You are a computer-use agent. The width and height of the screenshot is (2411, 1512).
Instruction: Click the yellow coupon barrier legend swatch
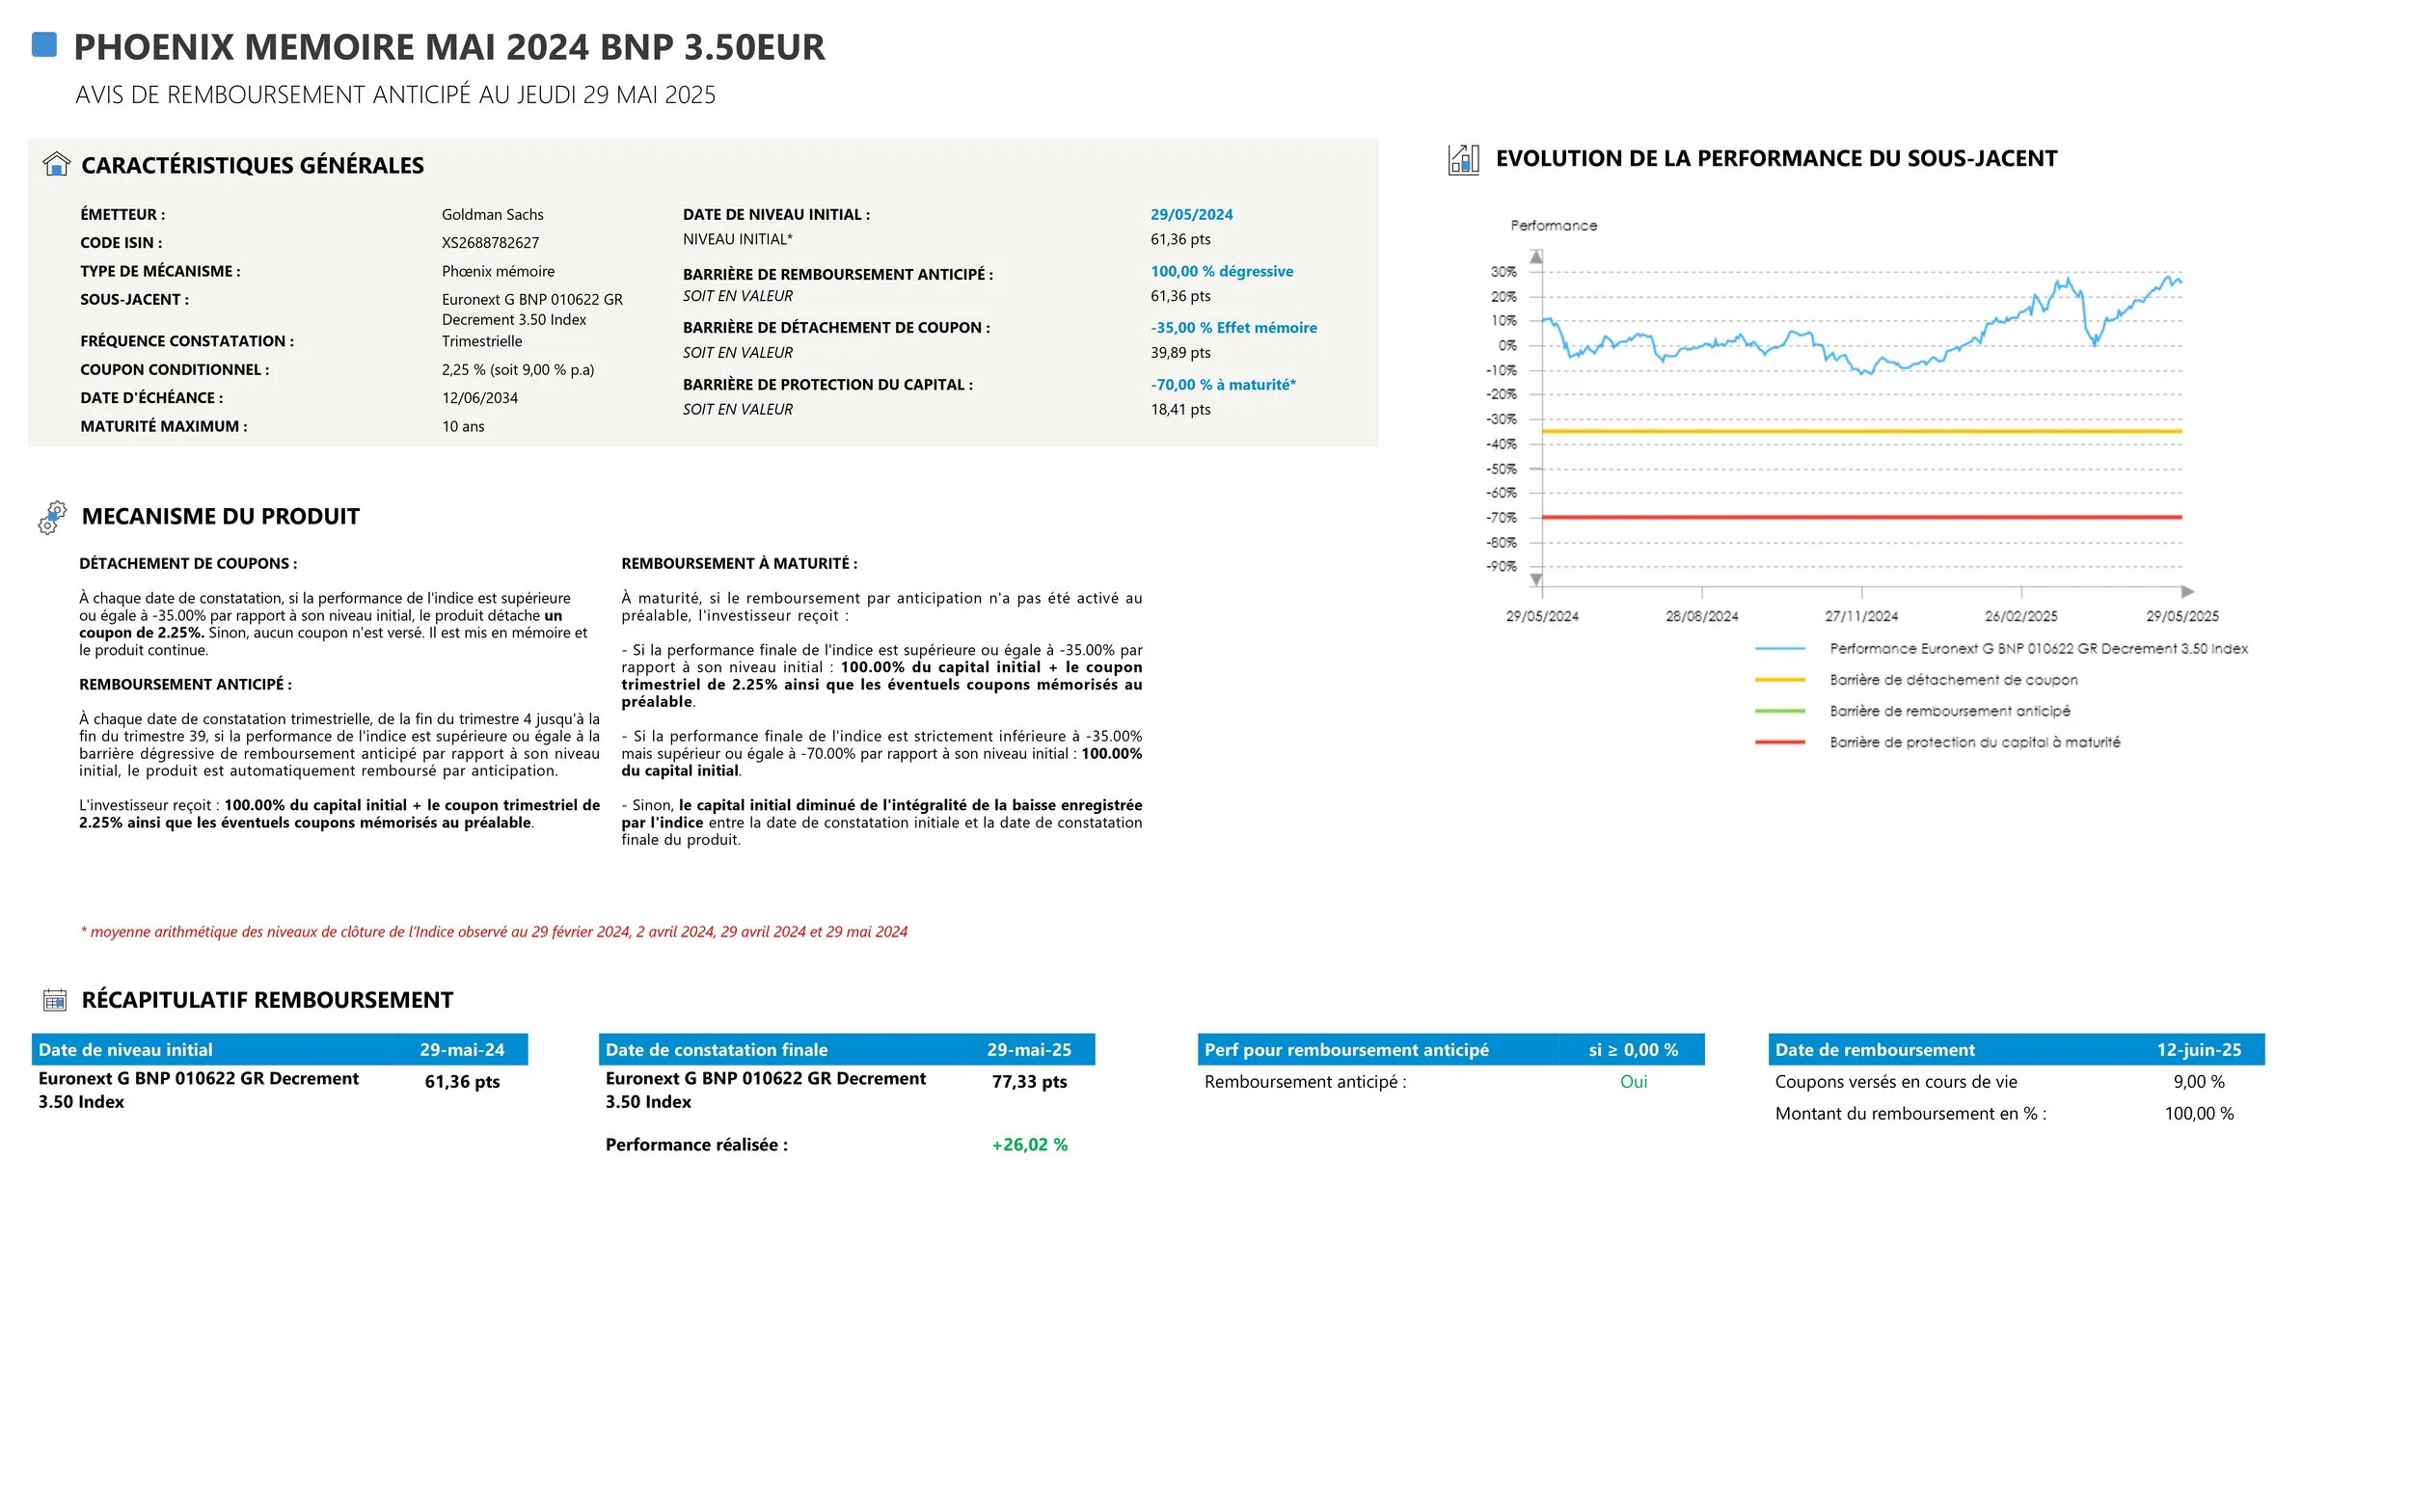[1779, 680]
